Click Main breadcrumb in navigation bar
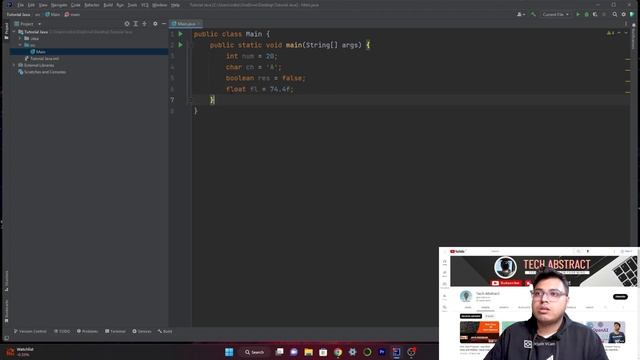The height and width of the screenshot is (360, 640). 53,14
